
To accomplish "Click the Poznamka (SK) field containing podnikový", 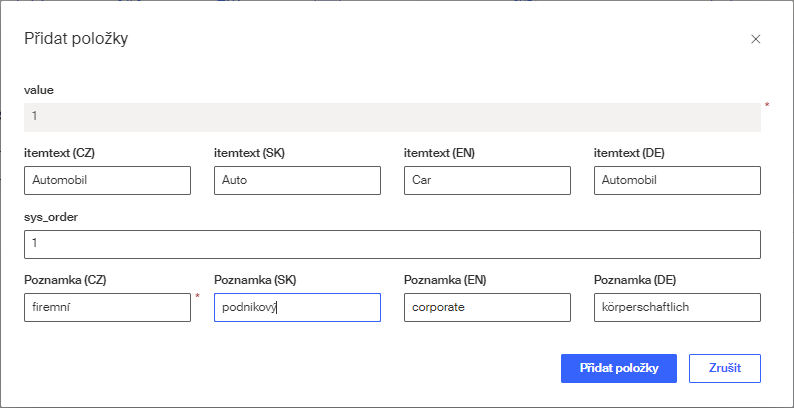I will [297, 307].
